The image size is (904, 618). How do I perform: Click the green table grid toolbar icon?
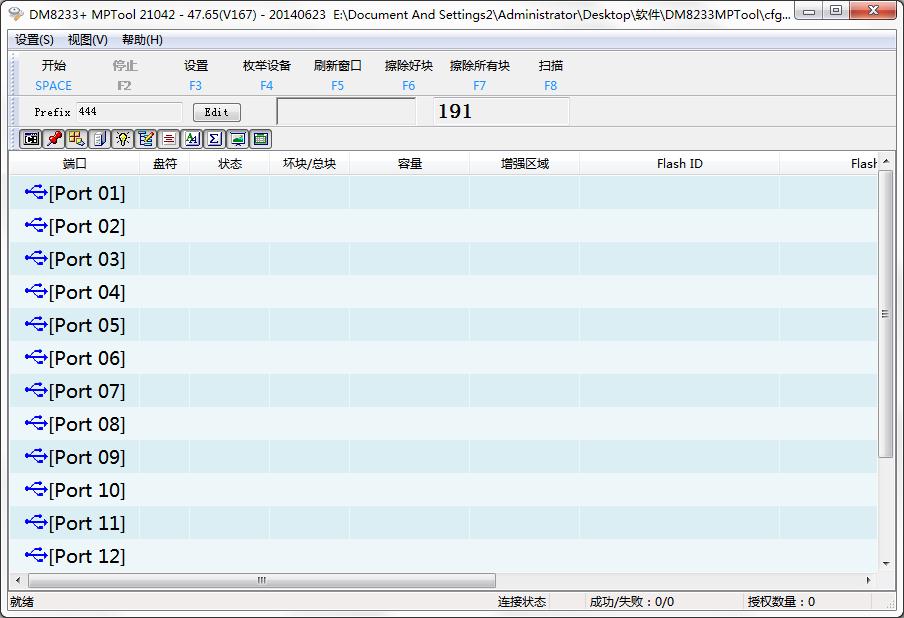pyautogui.click(x=261, y=139)
